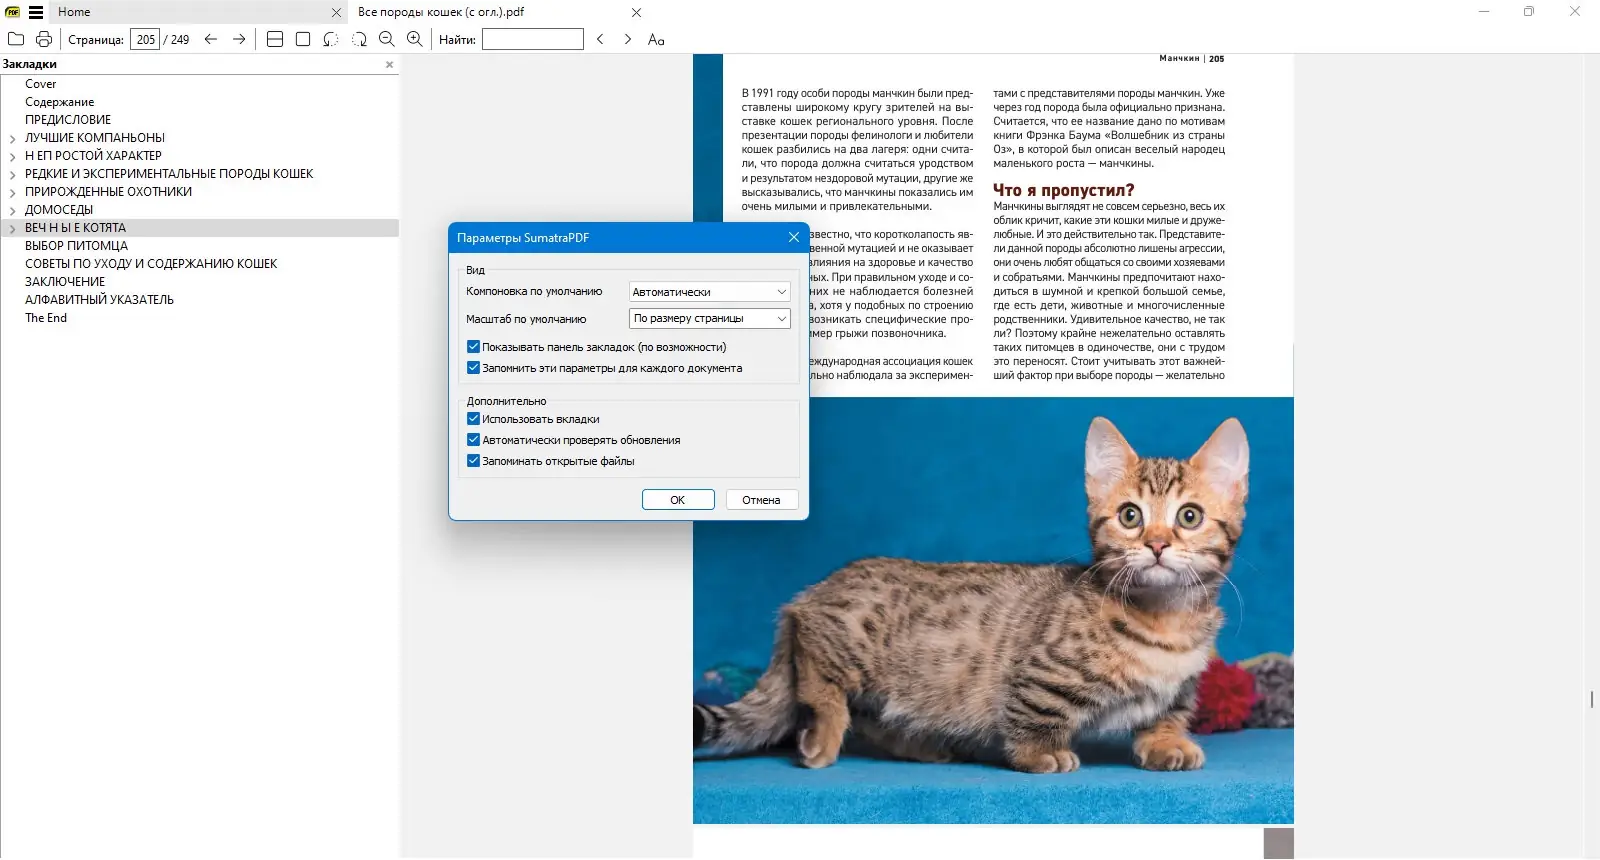The width and height of the screenshot is (1600, 860).
Task: Find previous match arrow
Action: [600, 39]
